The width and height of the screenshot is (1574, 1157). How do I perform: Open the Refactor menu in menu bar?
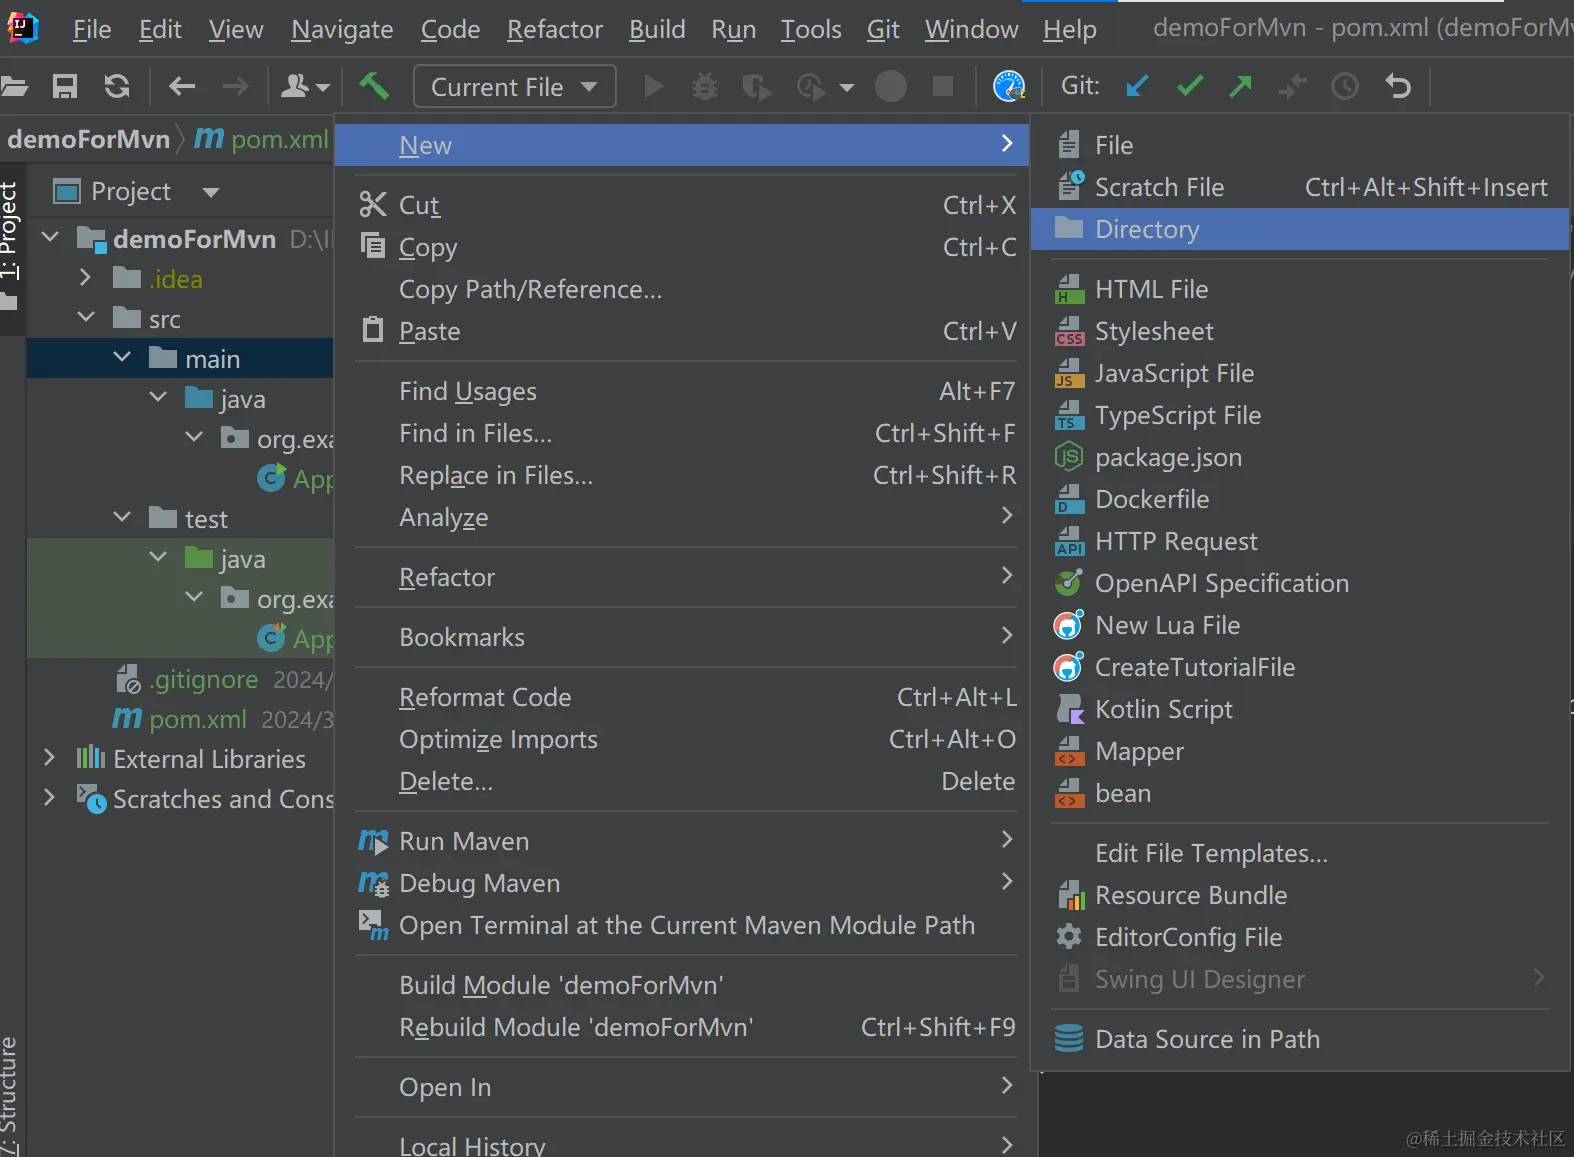(x=555, y=30)
